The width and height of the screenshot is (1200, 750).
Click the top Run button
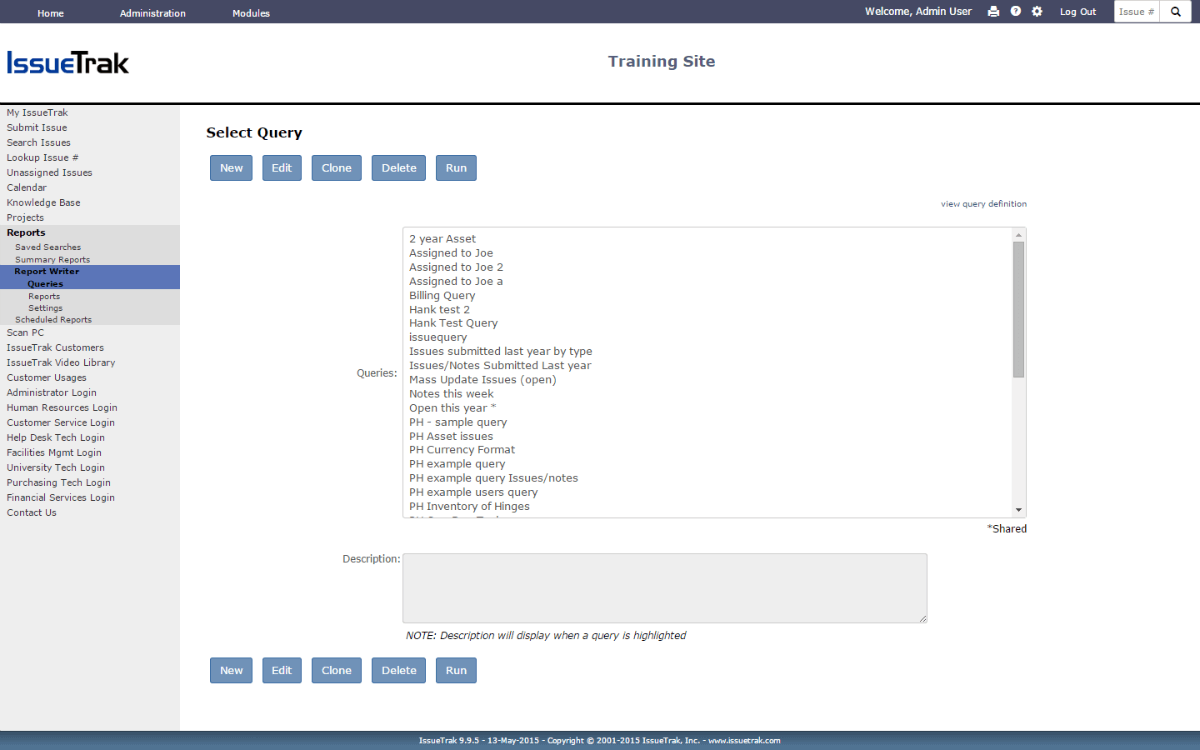[456, 168]
